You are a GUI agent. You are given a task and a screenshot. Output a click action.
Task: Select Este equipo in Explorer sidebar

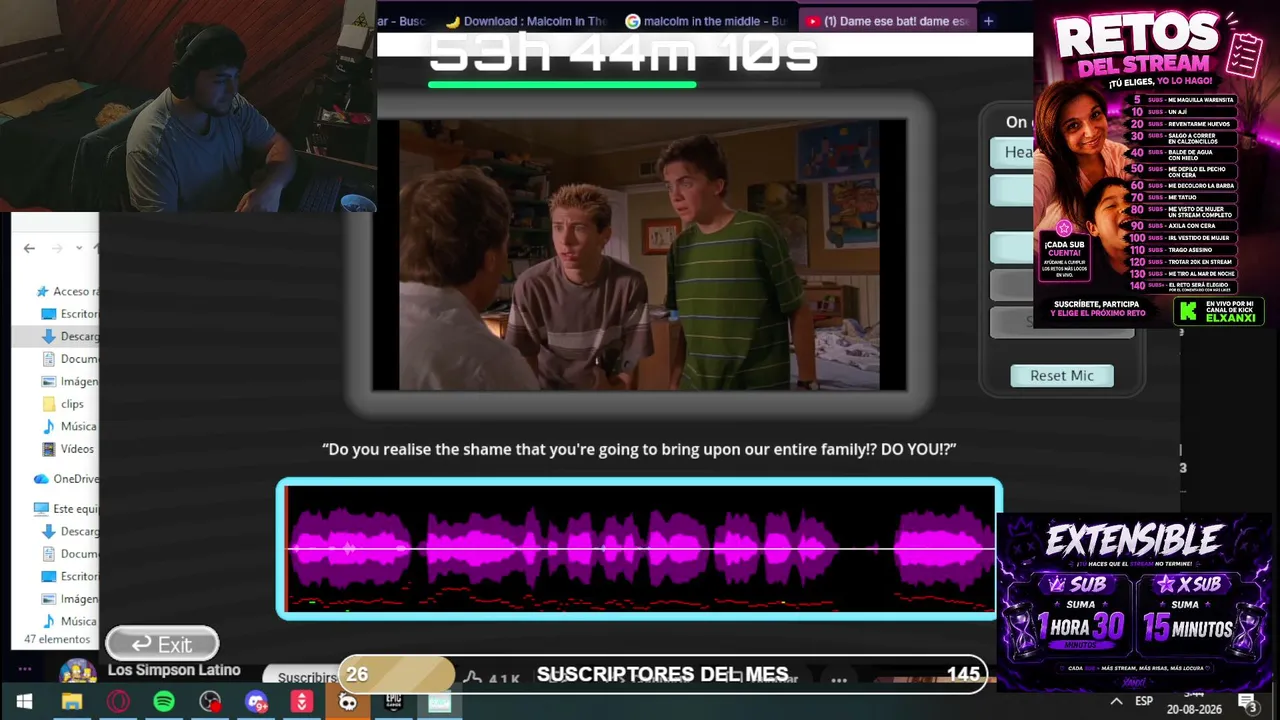tap(67, 509)
